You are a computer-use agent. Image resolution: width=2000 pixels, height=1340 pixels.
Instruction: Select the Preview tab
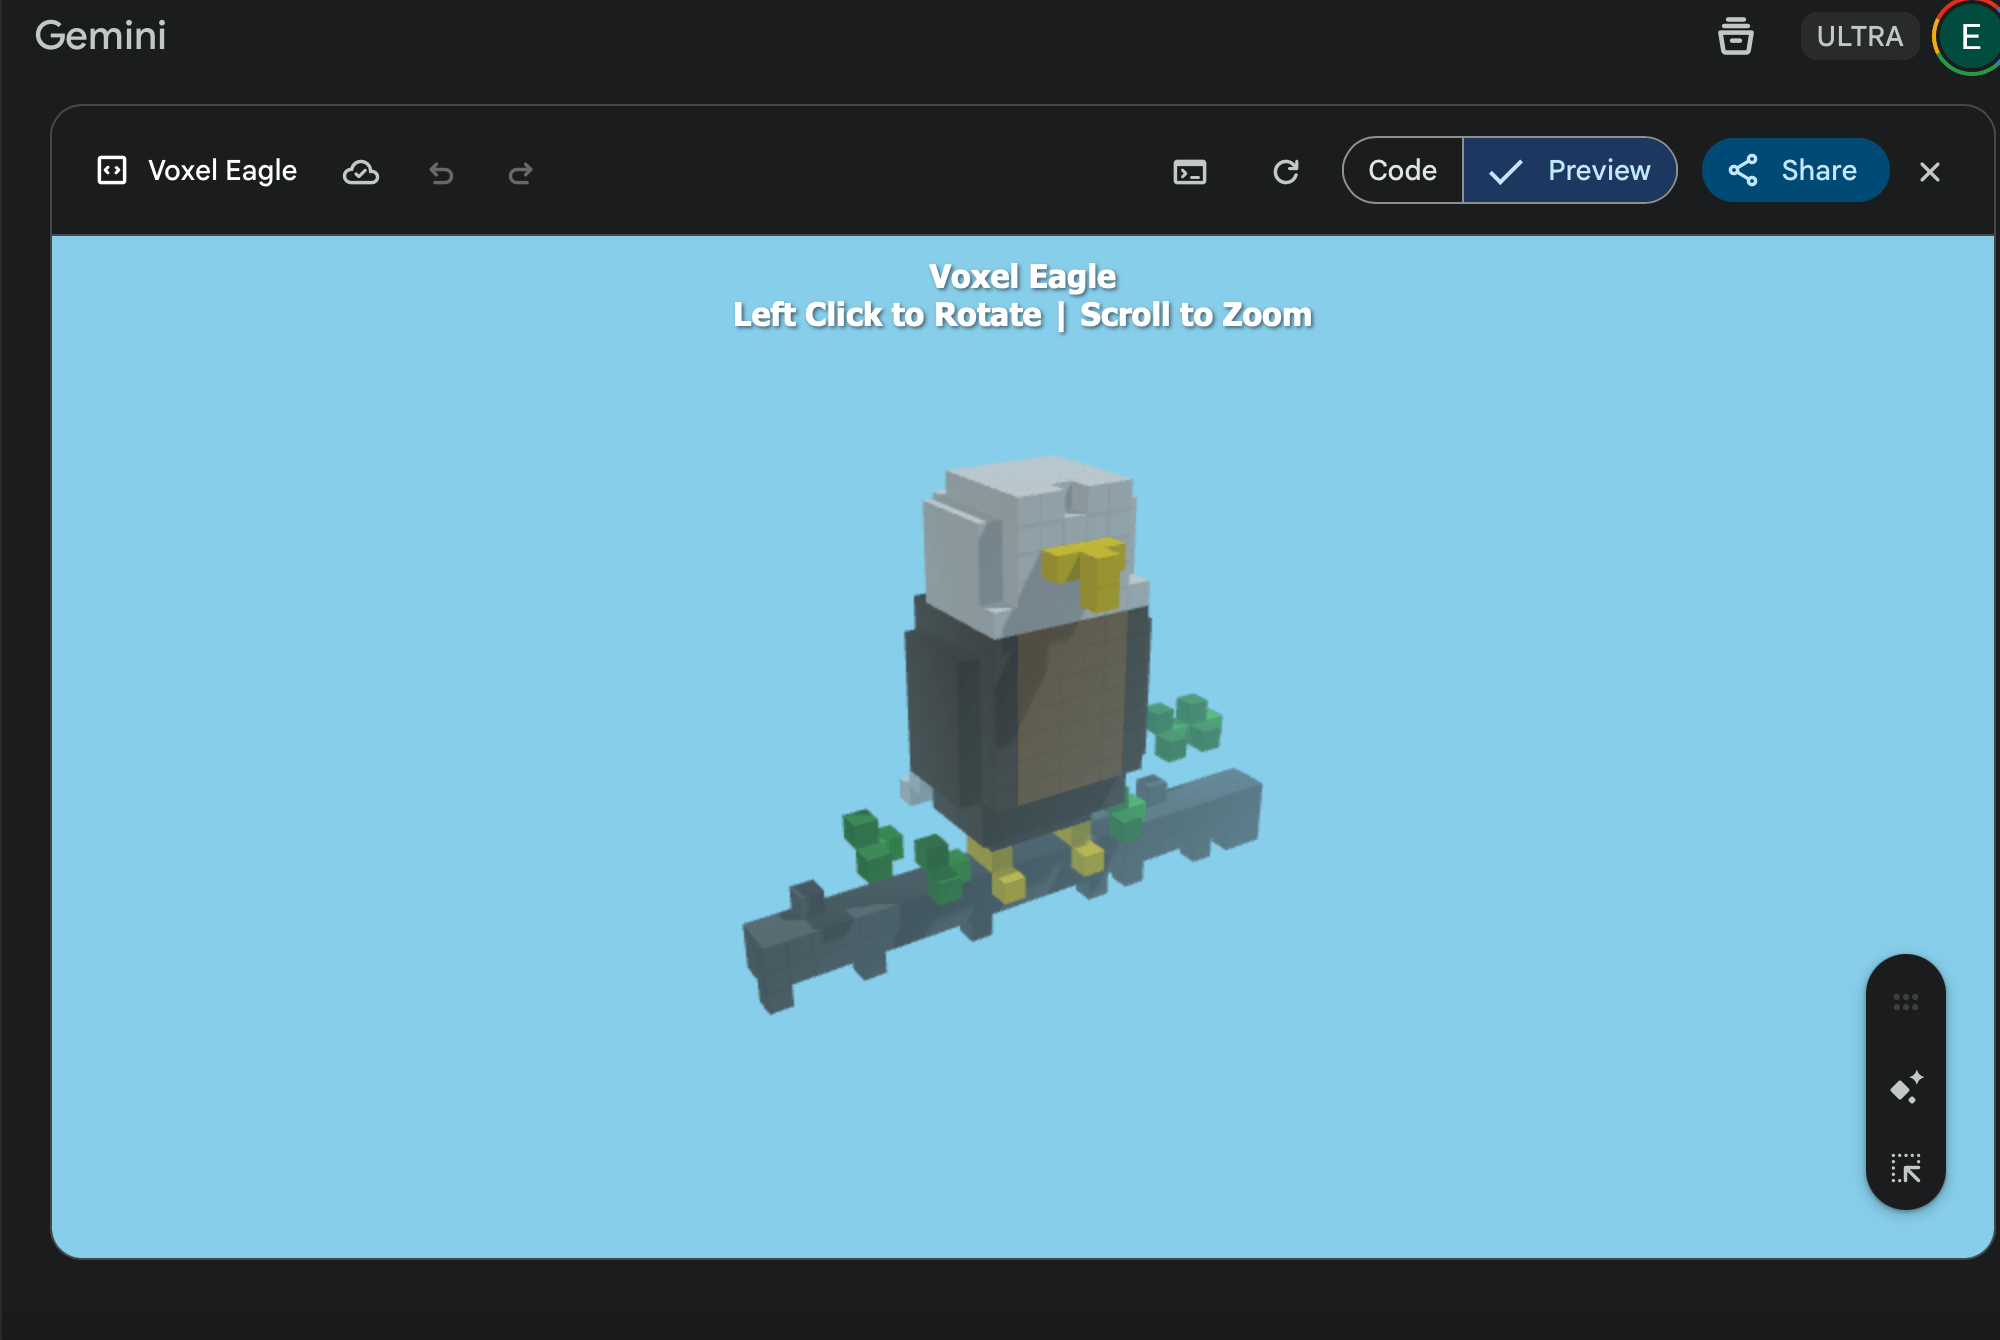[1570, 171]
